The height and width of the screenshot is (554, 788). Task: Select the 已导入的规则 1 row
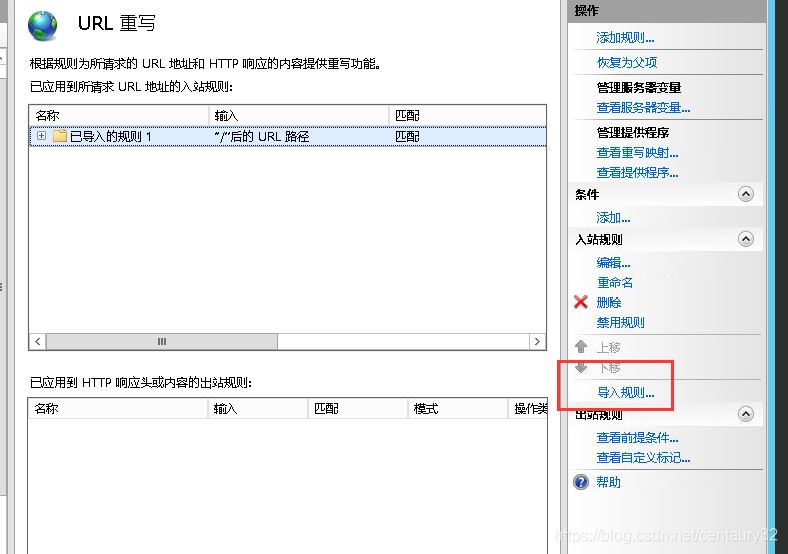tap(287, 136)
